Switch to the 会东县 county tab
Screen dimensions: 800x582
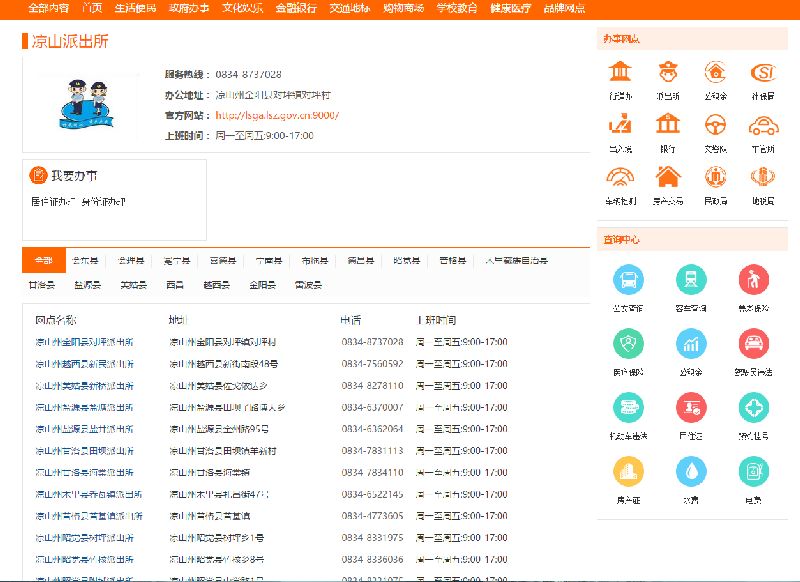[x=85, y=261]
